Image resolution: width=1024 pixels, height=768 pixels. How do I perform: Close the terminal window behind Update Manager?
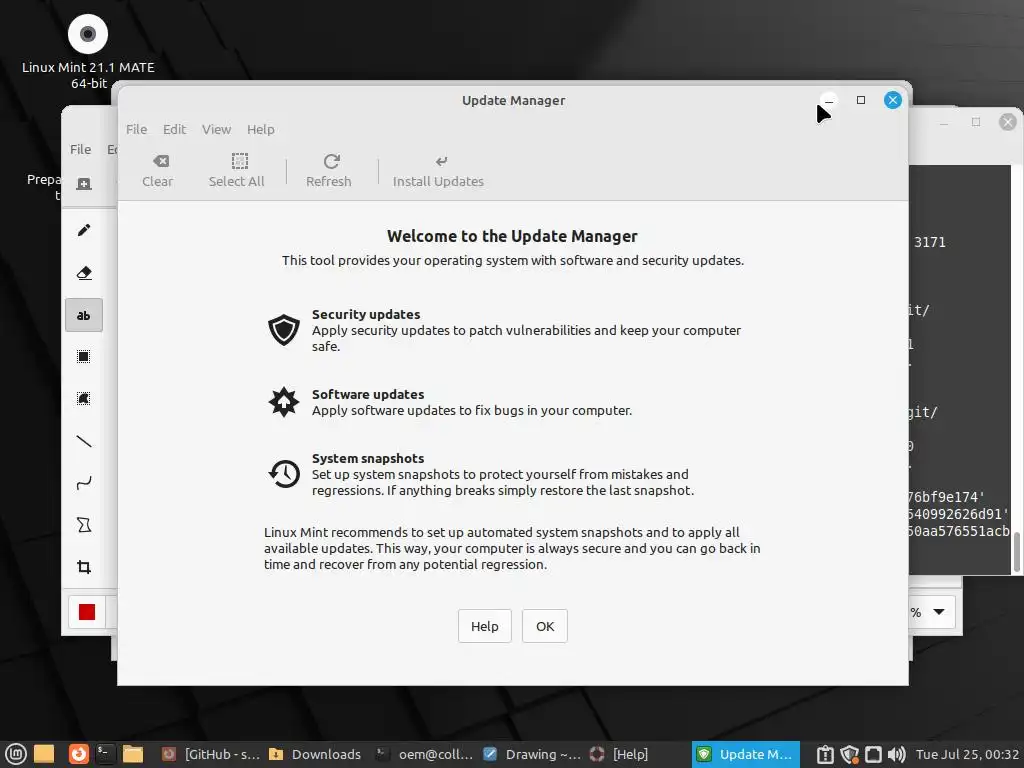click(1008, 121)
